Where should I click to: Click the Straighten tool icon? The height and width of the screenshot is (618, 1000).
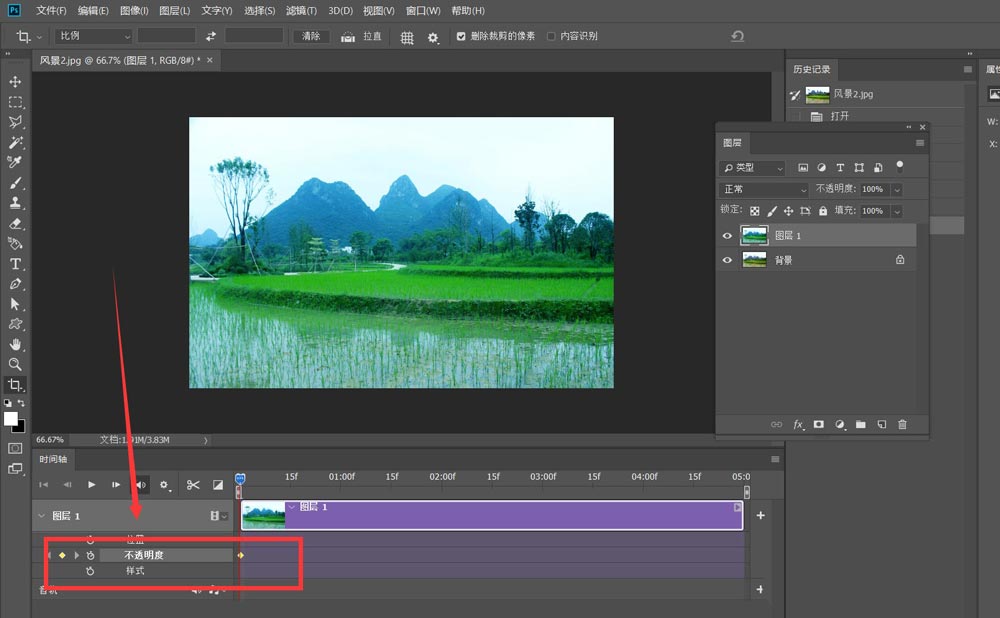click(348, 36)
